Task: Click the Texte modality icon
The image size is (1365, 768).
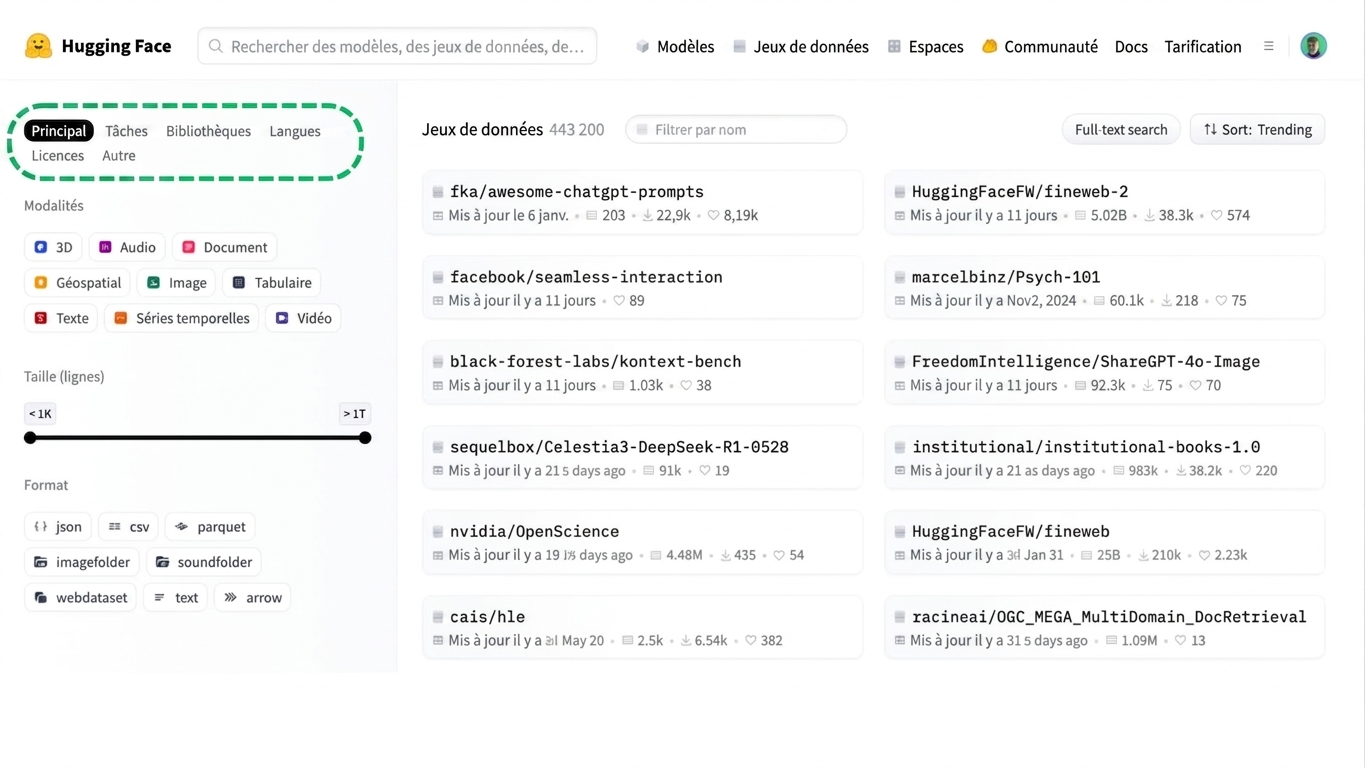Action: point(41,318)
